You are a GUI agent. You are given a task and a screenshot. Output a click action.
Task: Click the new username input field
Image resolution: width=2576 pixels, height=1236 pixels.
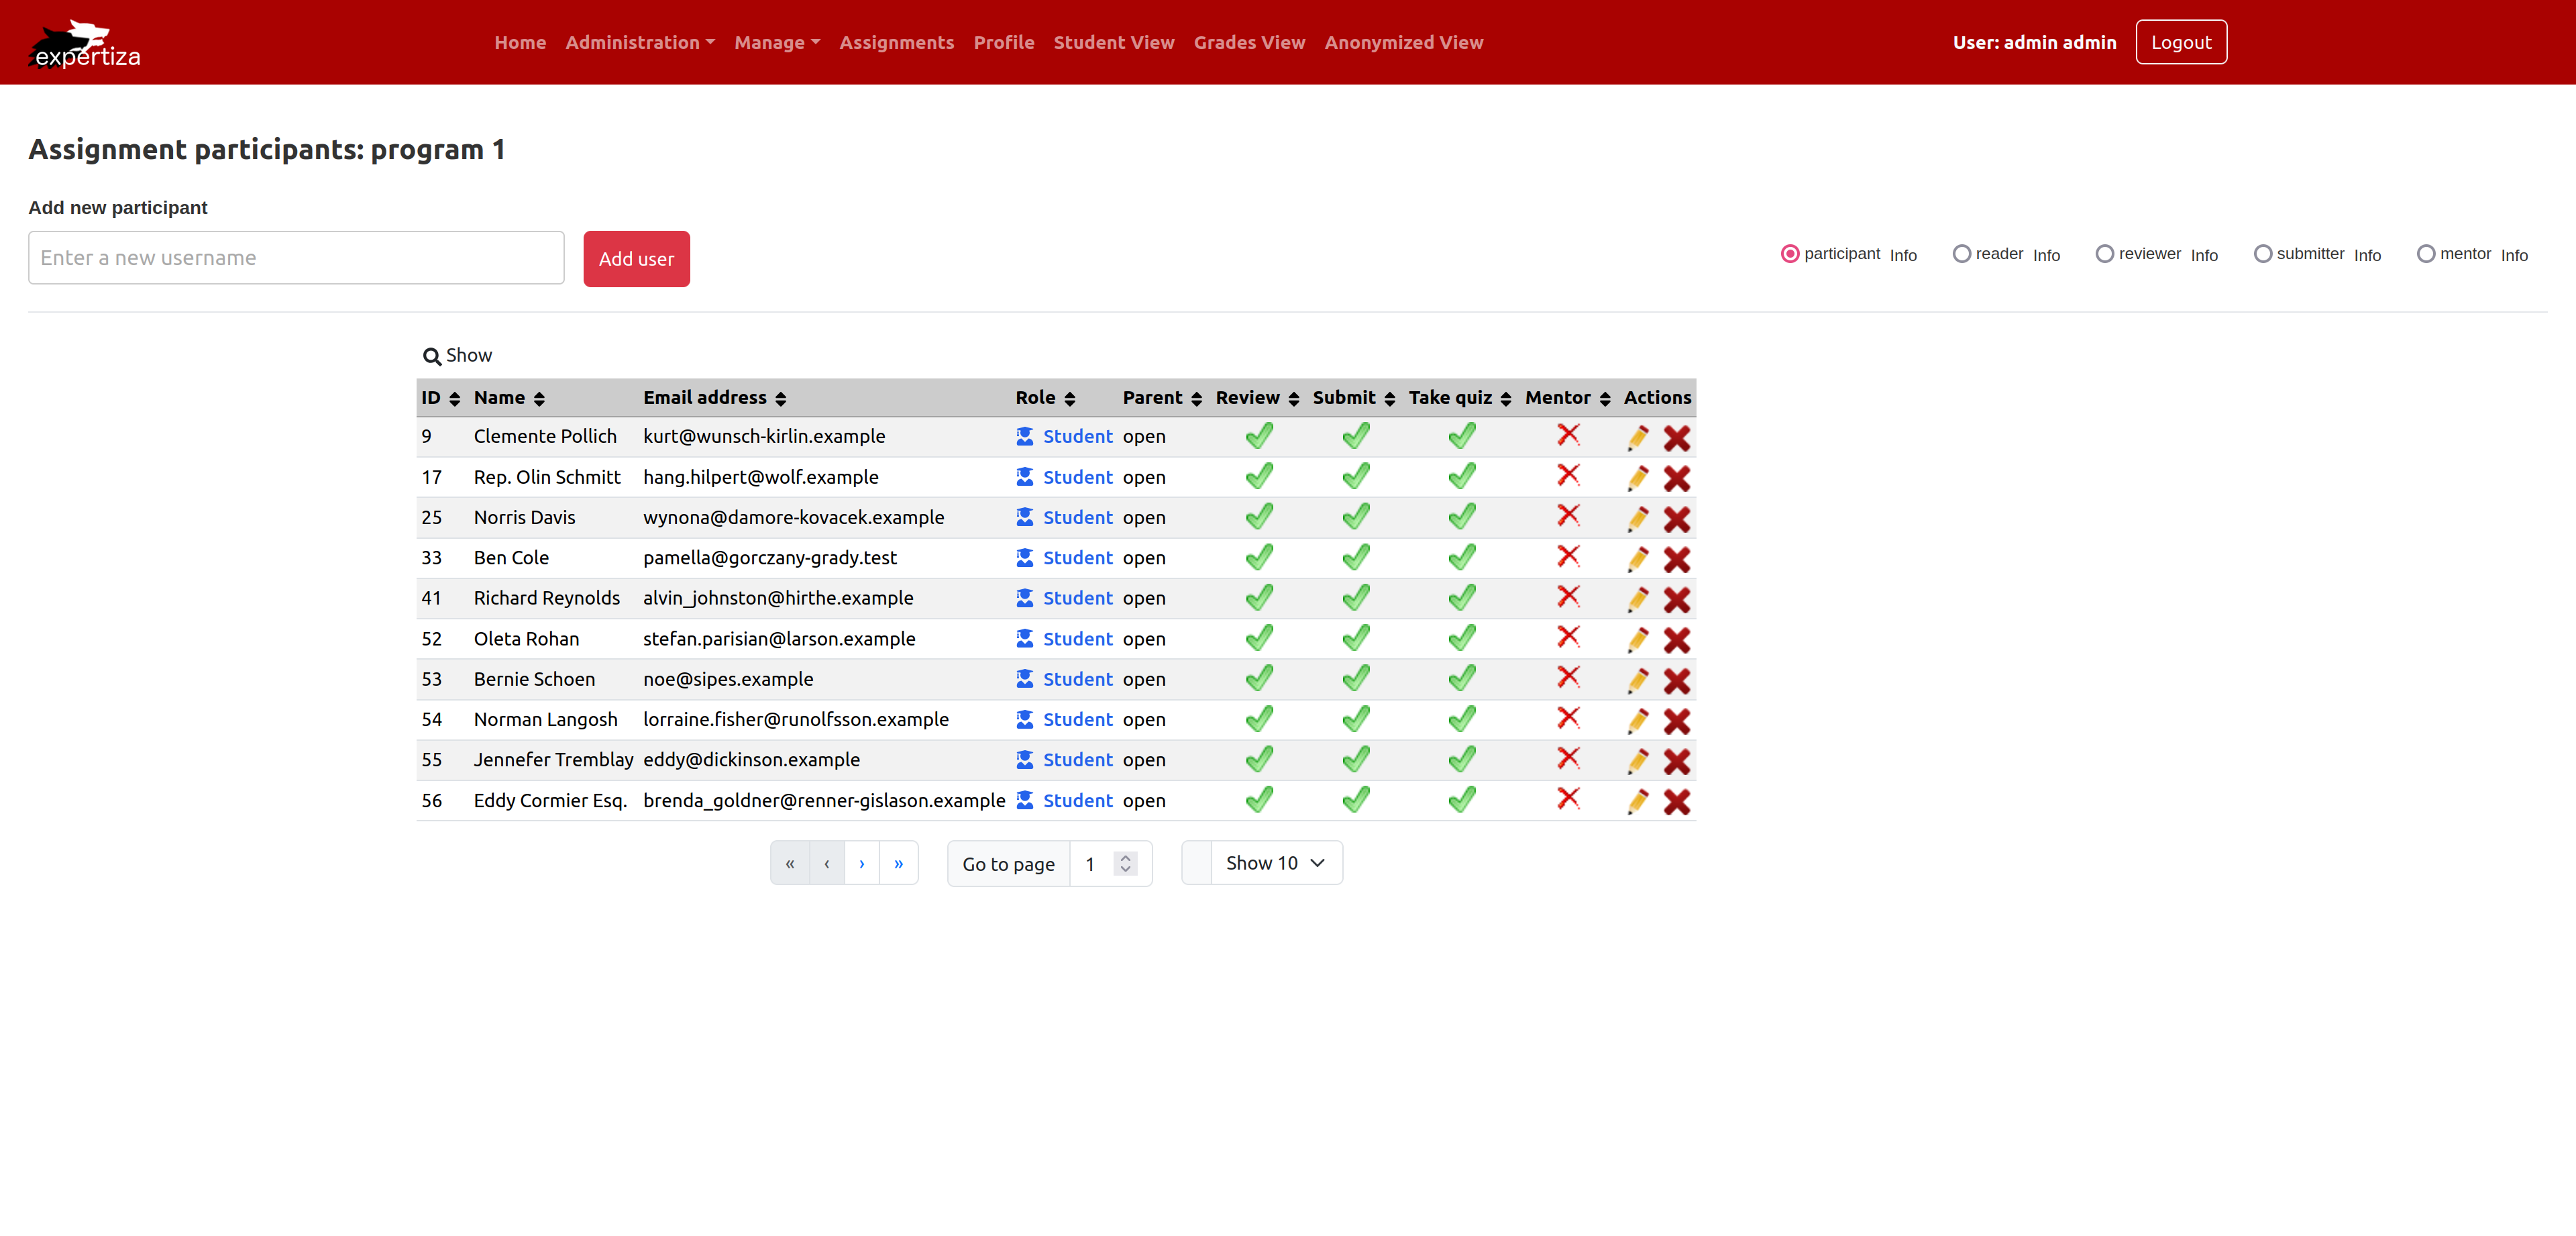click(x=296, y=258)
